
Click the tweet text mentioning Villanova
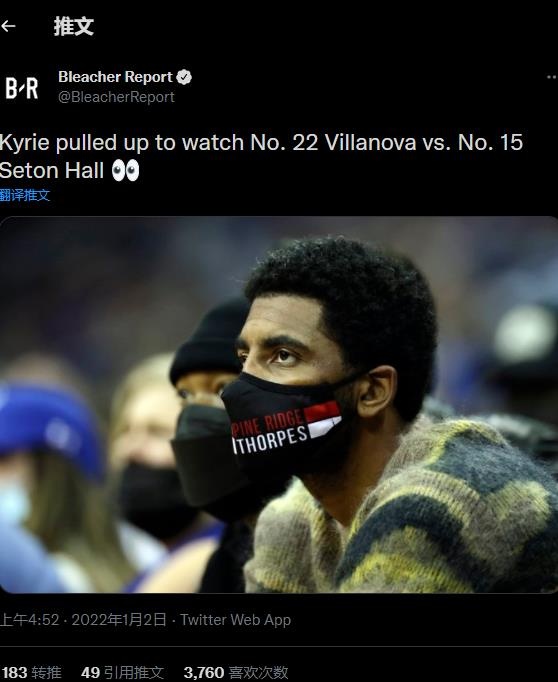(261, 143)
